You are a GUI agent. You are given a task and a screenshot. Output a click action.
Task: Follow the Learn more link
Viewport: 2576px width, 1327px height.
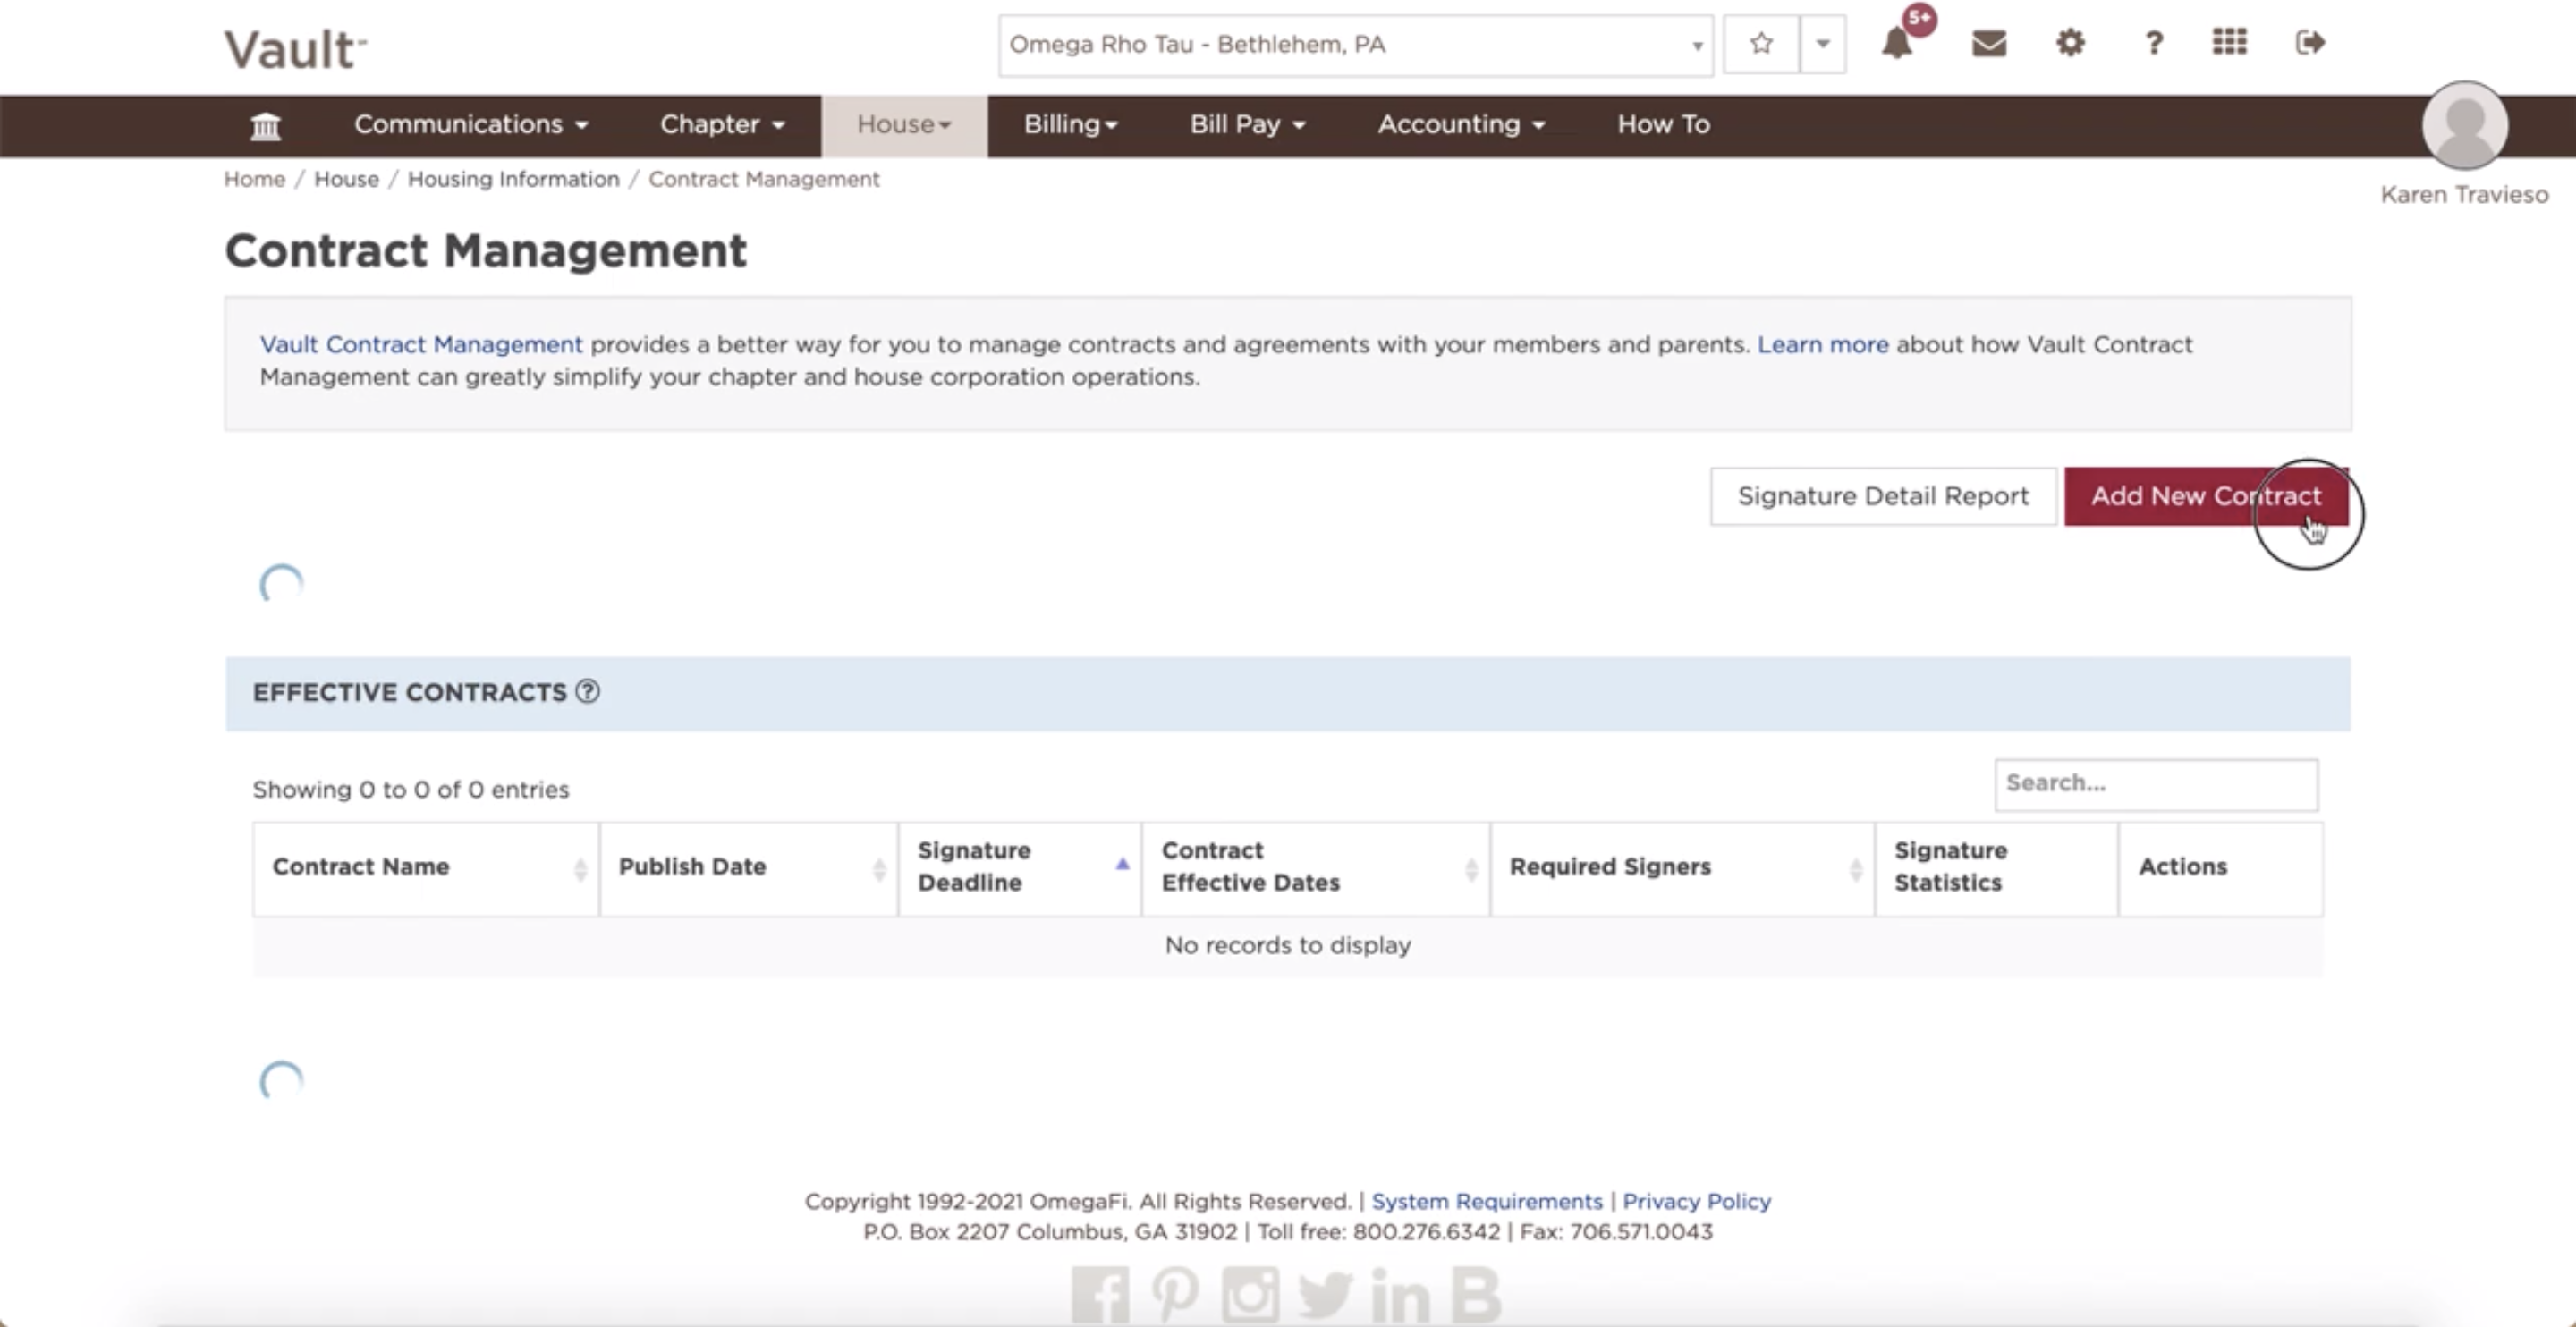[1822, 344]
